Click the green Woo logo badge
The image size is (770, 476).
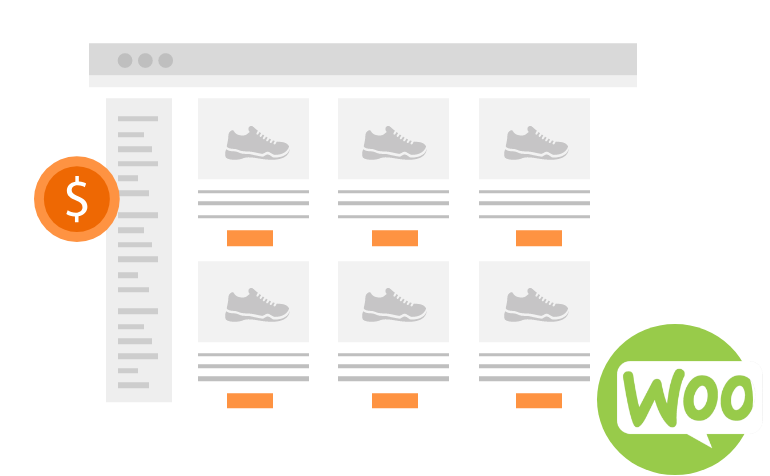click(679, 399)
